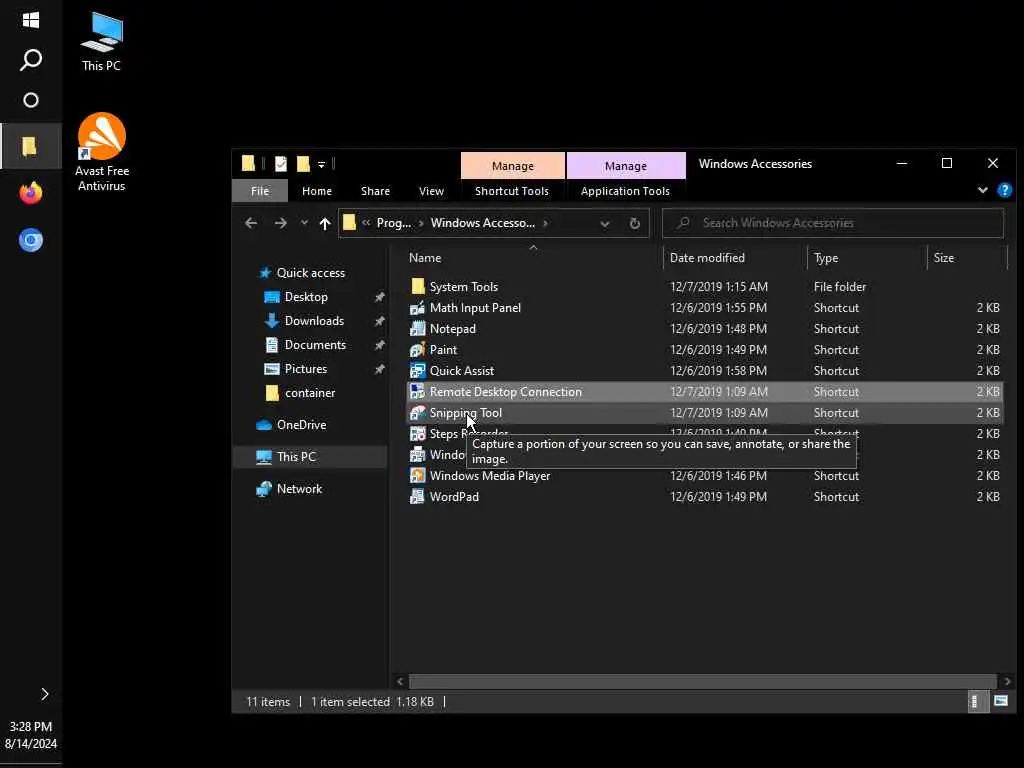Select OneDrive in the navigation pane

click(291, 425)
